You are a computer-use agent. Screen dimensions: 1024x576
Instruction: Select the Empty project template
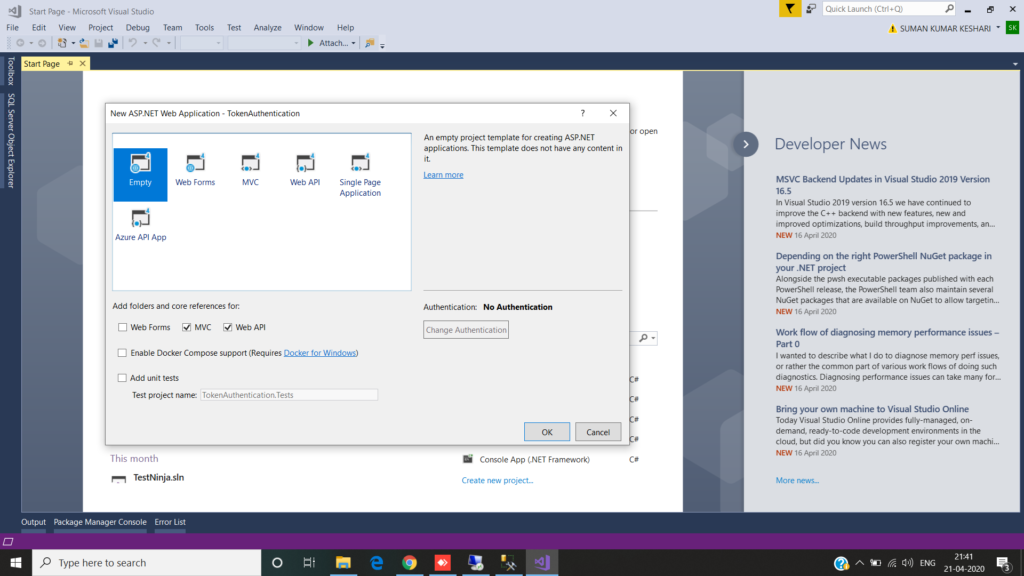[140, 174]
